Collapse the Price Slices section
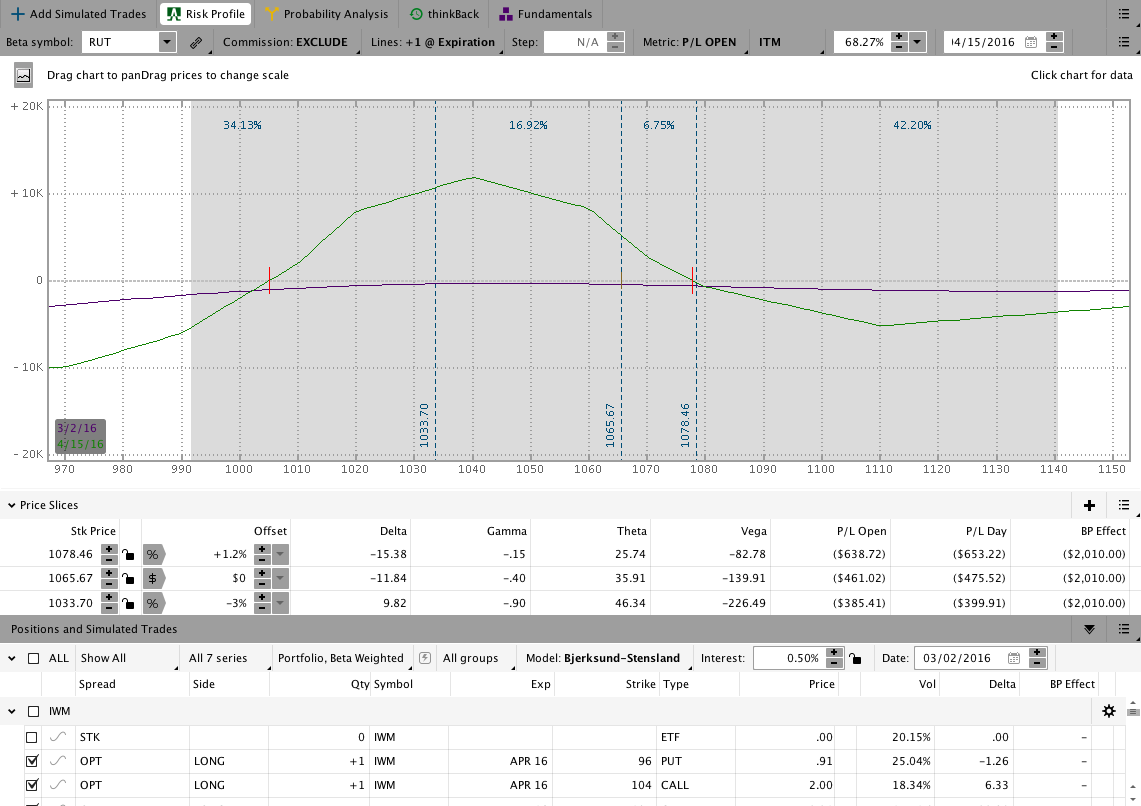Viewport: 1141px width, 806px height. tap(12, 505)
